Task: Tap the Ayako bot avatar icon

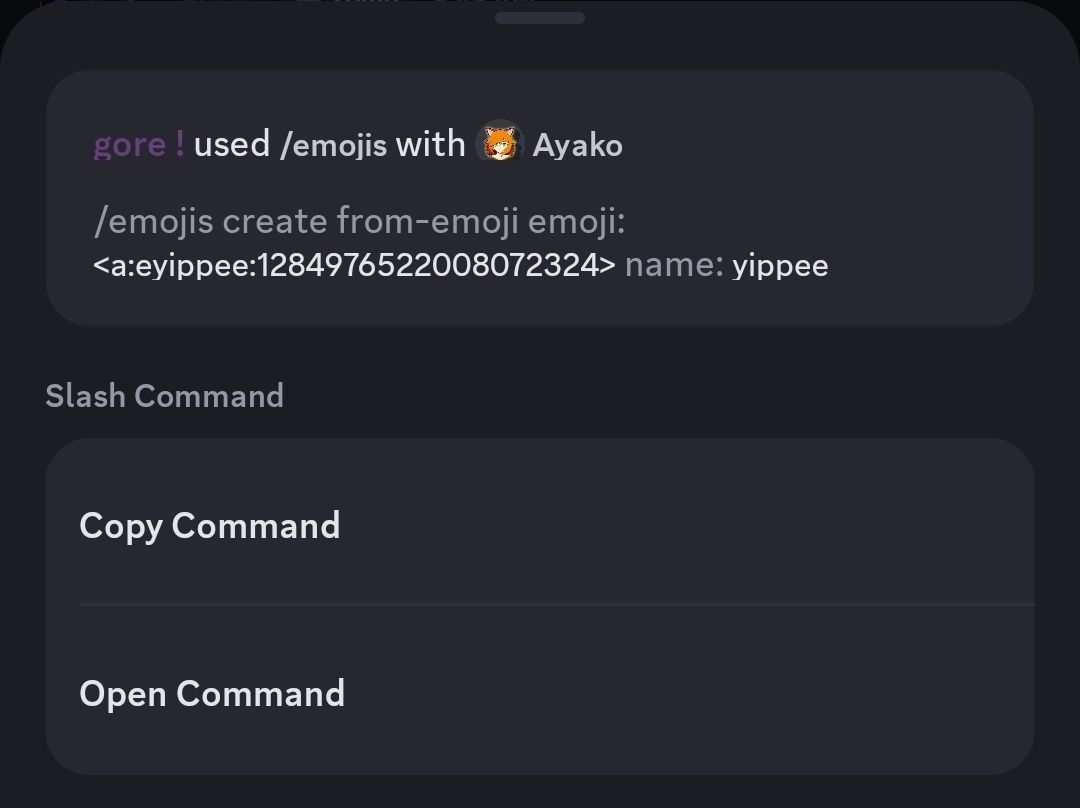Action: (500, 144)
